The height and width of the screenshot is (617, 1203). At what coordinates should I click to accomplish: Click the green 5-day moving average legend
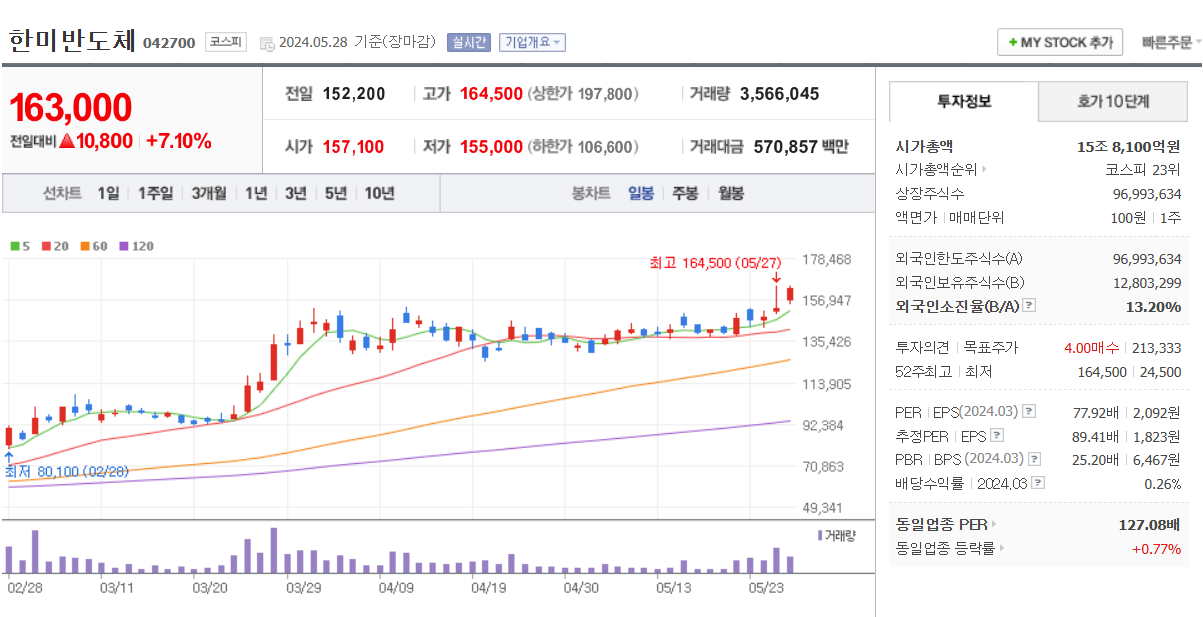pos(20,245)
